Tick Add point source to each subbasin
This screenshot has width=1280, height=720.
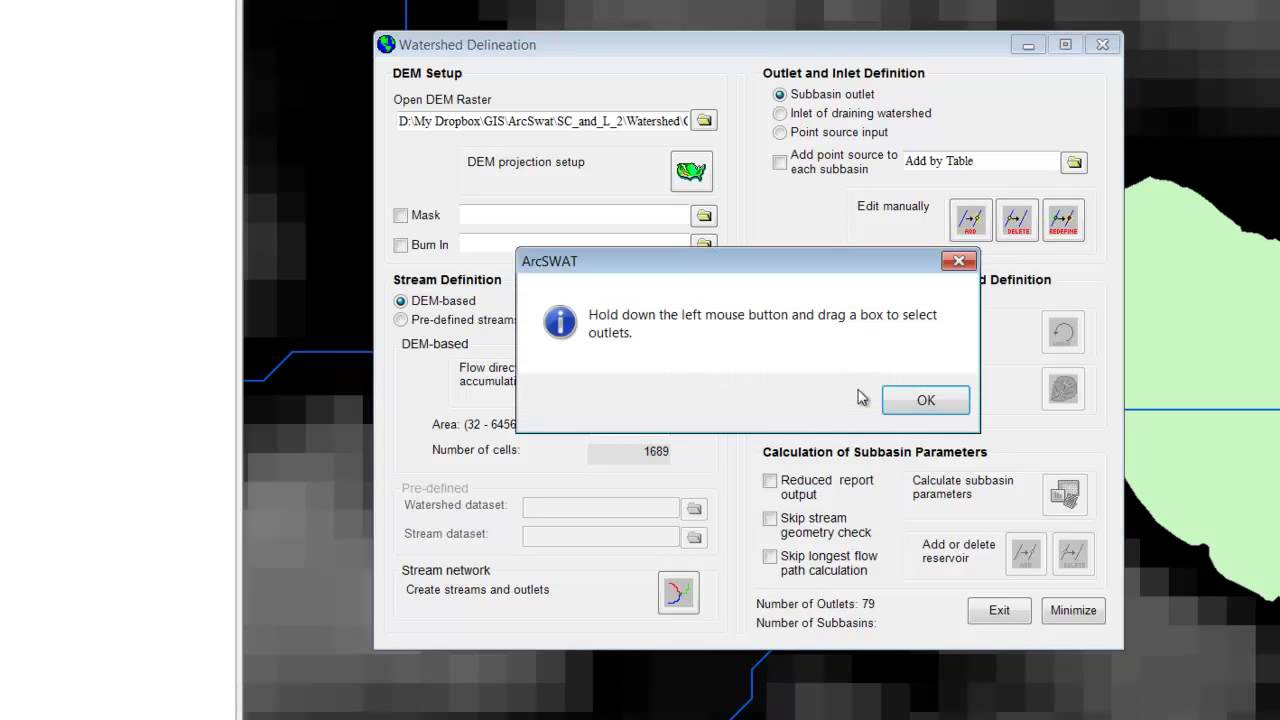click(780, 162)
